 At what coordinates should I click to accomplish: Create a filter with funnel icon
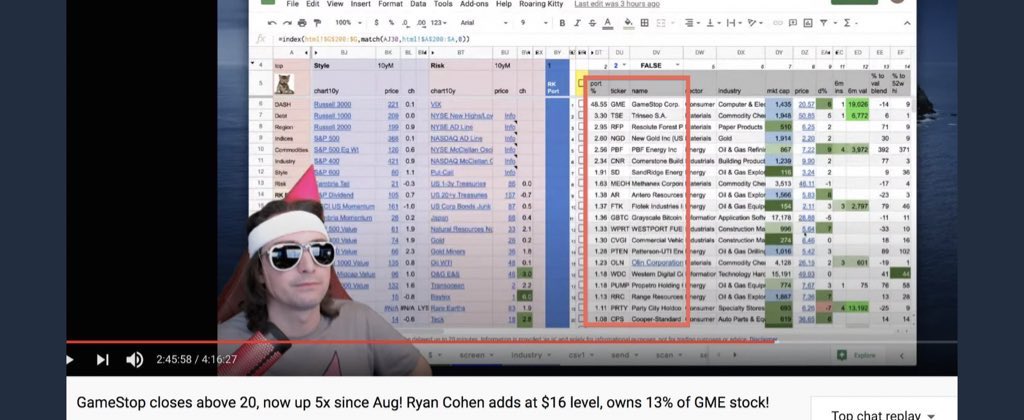tap(825, 23)
